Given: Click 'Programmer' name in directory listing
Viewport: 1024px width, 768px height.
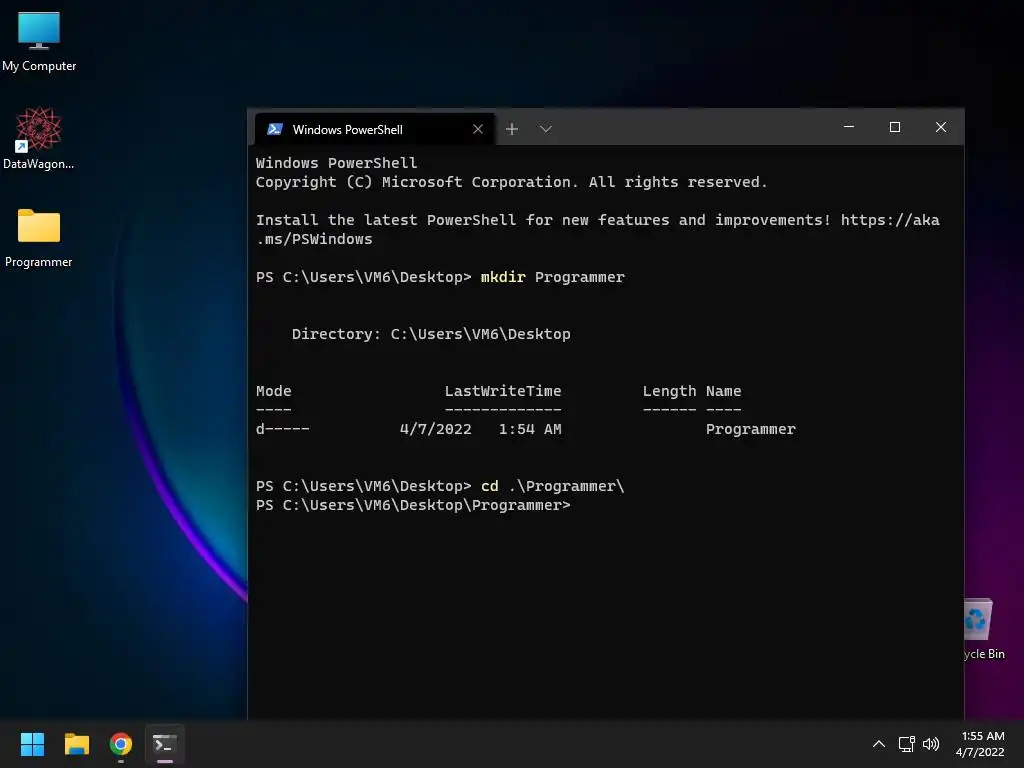Looking at the screenshot, I should pyautogui.click(x=751, y=429).
